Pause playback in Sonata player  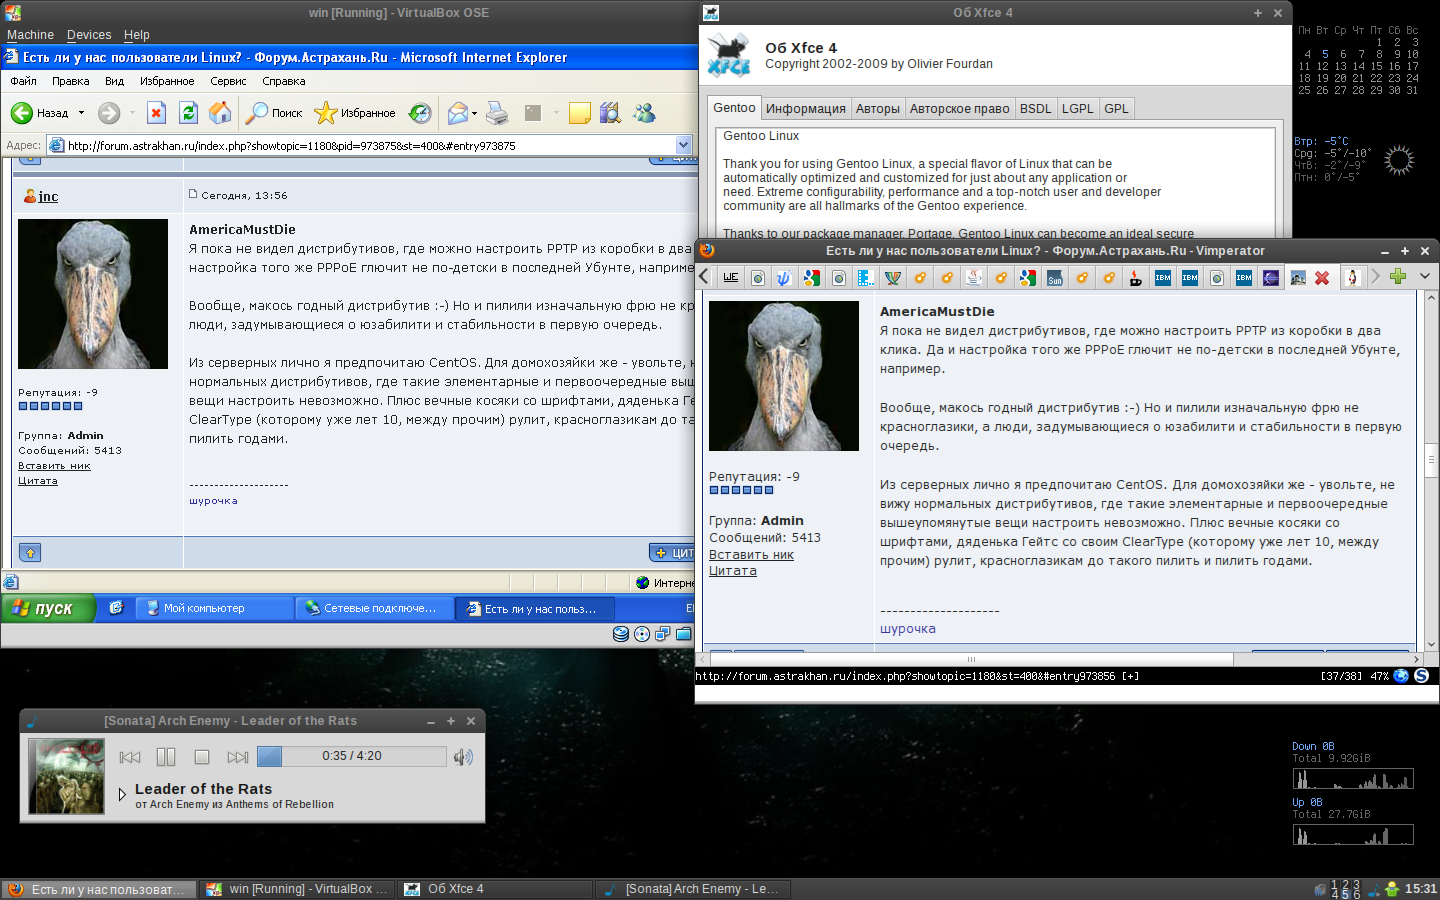tap(166, 757)
